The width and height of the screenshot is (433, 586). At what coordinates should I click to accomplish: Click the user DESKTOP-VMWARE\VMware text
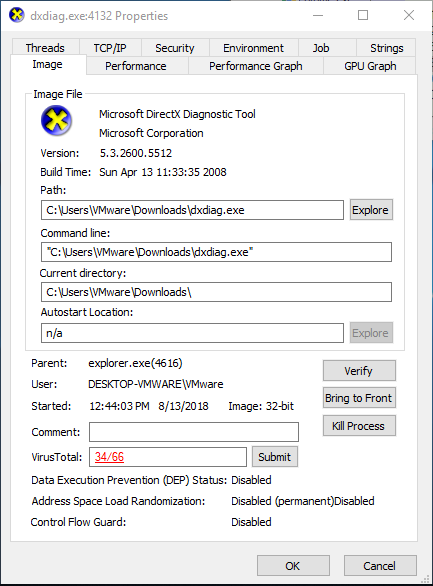[156, 384]
